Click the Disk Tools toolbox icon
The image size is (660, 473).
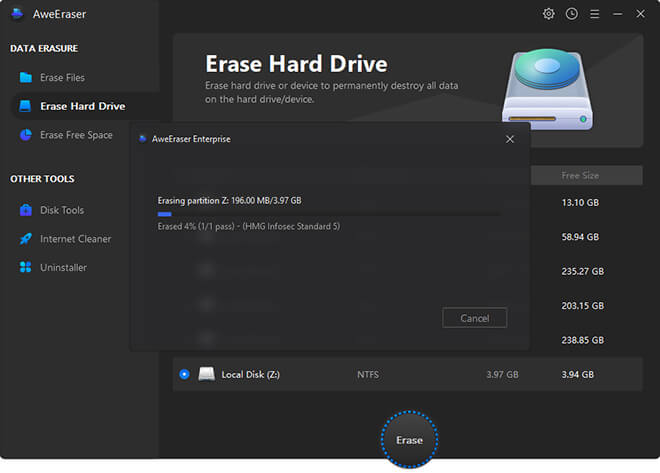point(26,210)
